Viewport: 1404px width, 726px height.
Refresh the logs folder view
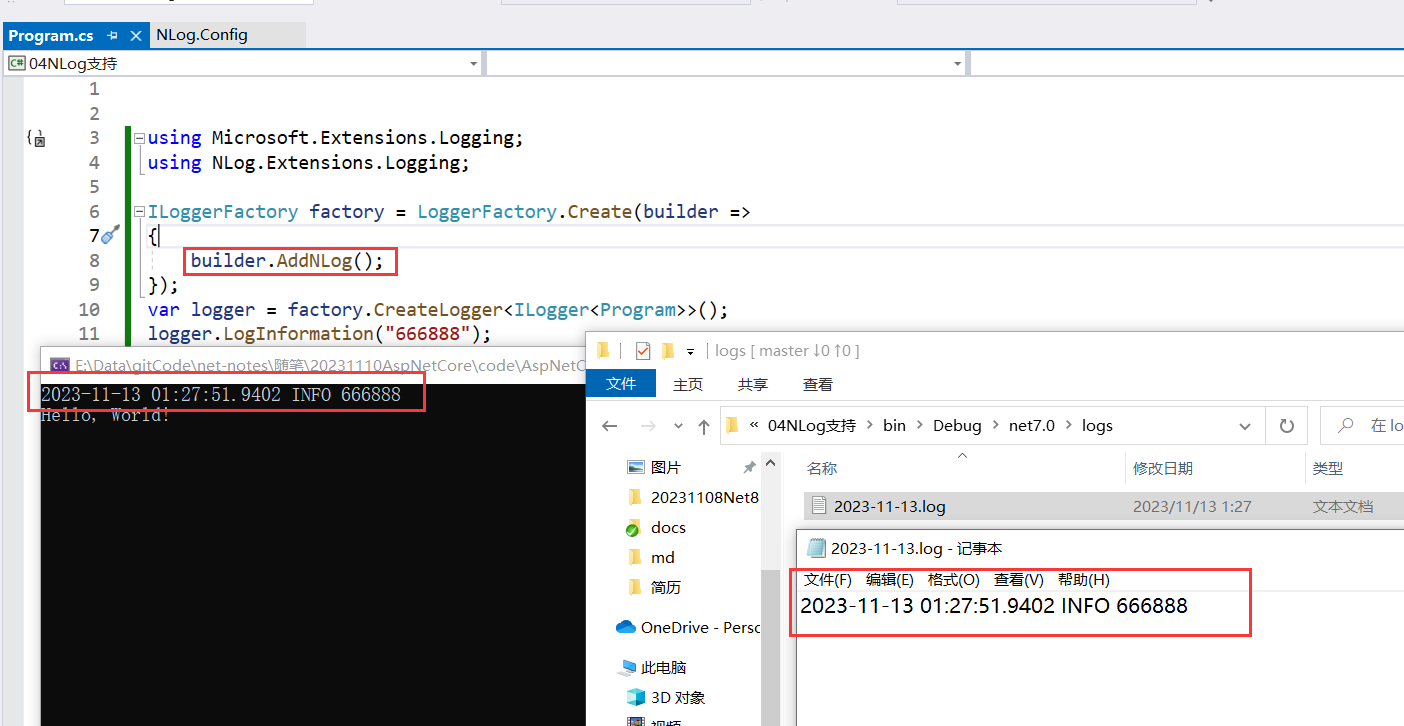pos(1286,426)
